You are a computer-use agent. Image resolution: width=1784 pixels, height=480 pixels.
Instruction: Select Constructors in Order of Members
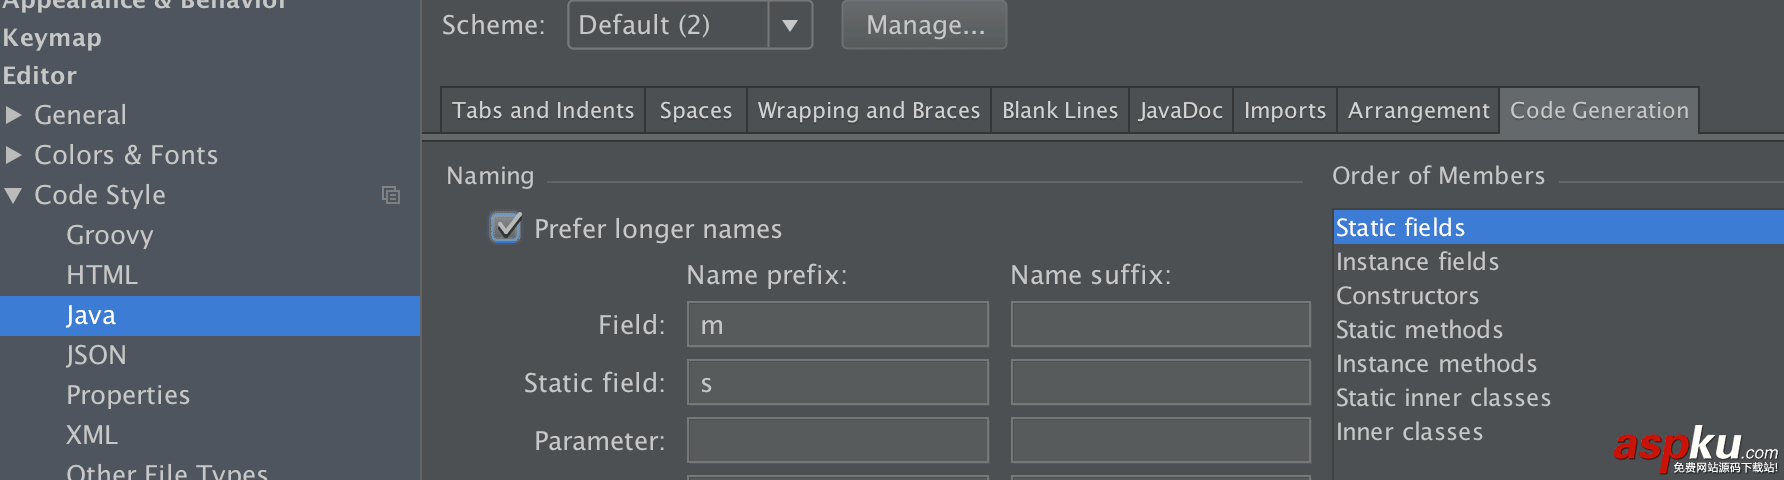[x=1407, y=296]
